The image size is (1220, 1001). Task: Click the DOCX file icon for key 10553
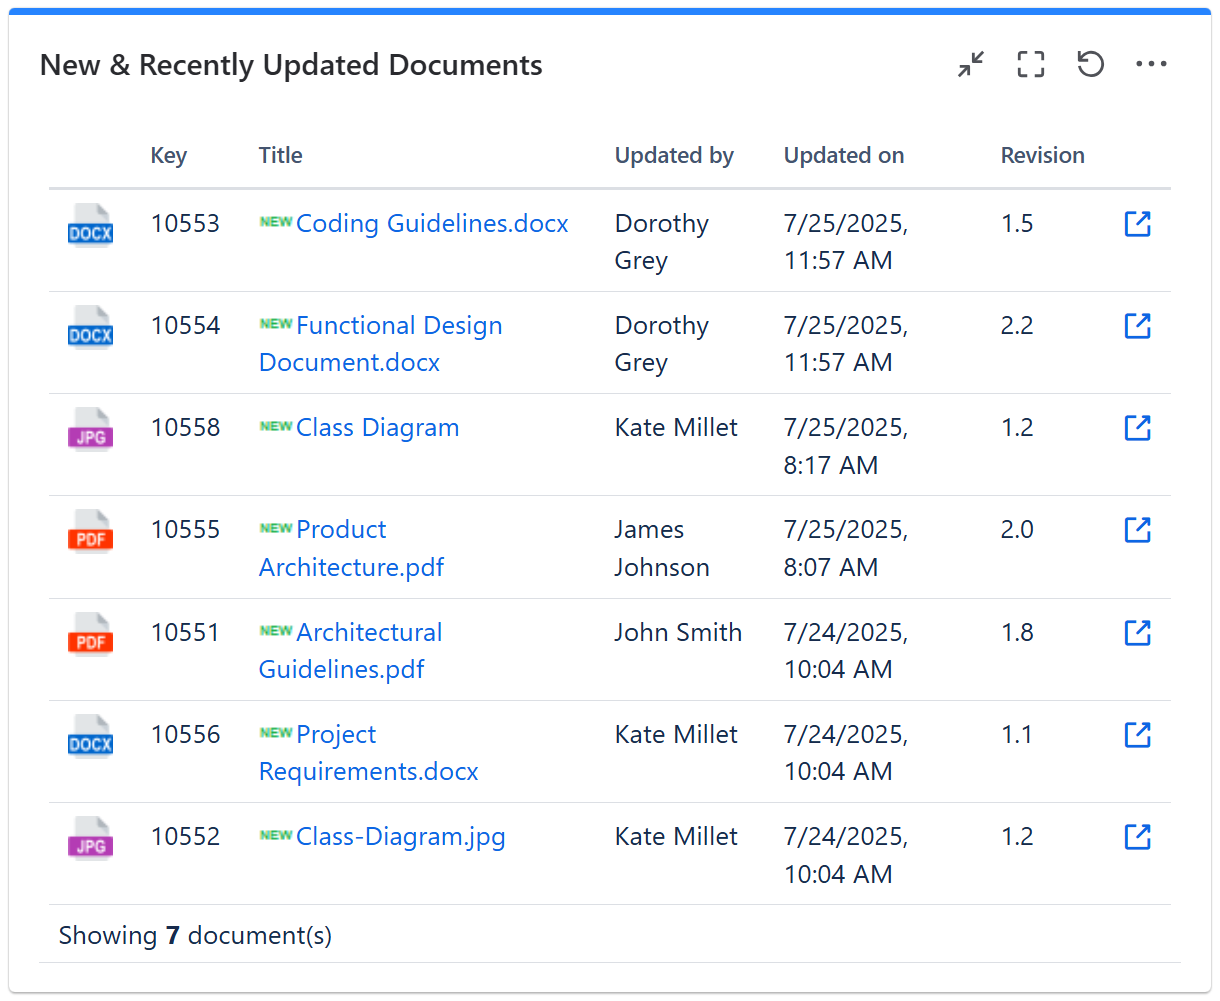[90, 226]
